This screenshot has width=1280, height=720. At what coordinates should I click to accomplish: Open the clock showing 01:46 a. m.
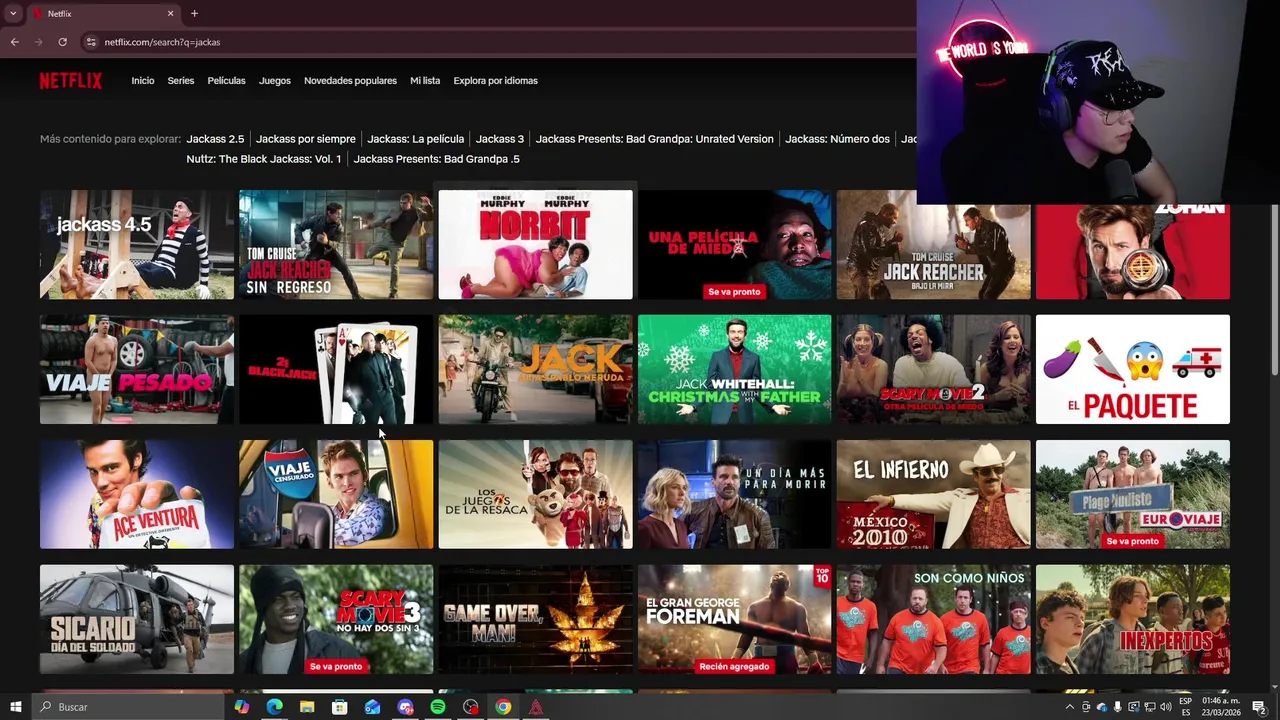click(1221, 707)
